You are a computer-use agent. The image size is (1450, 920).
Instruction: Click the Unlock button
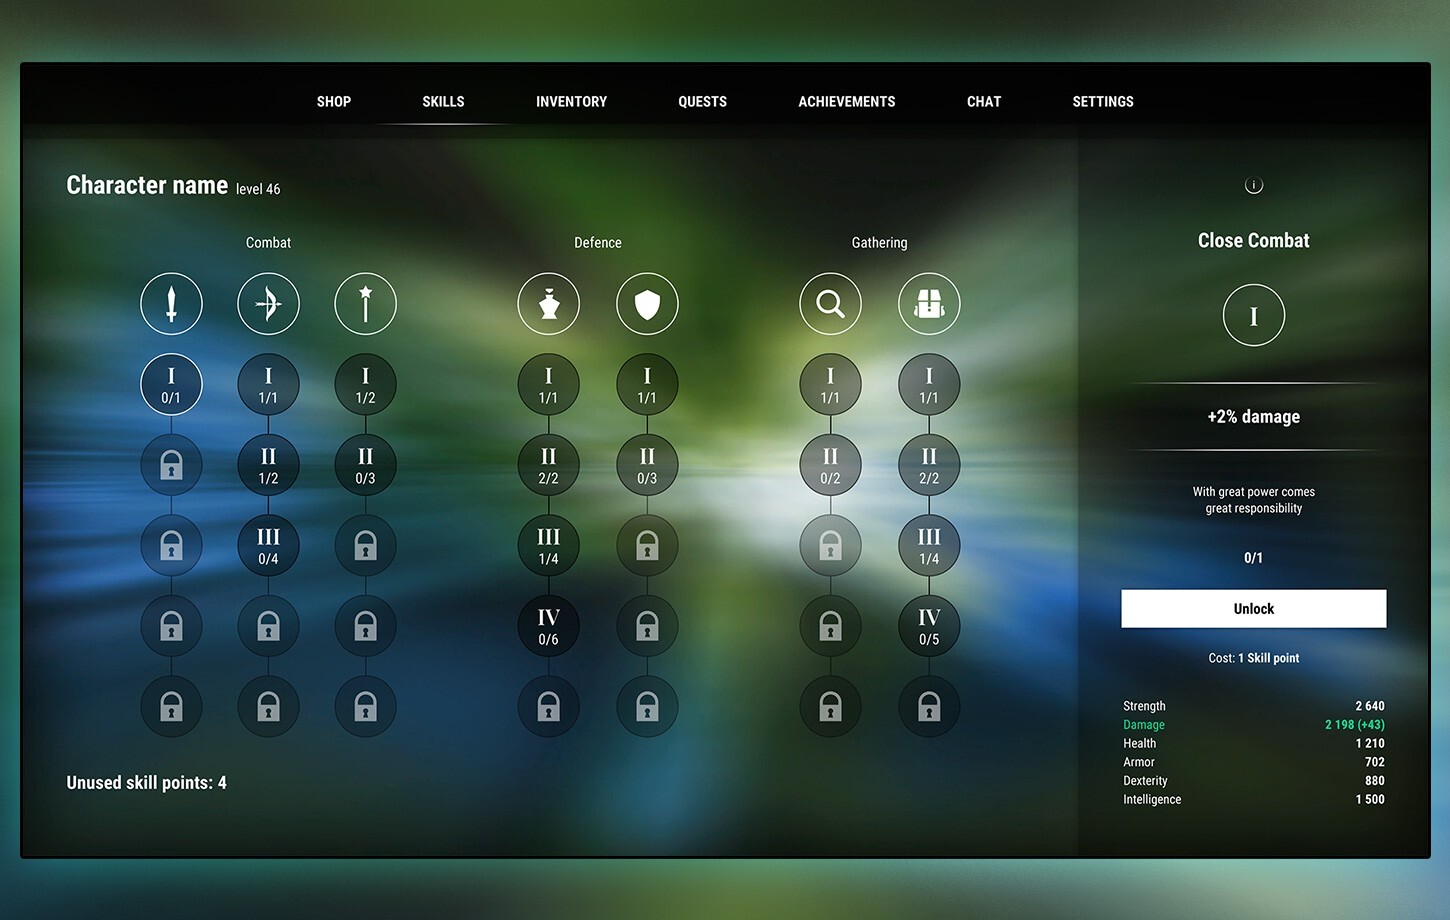[1253, 608]
